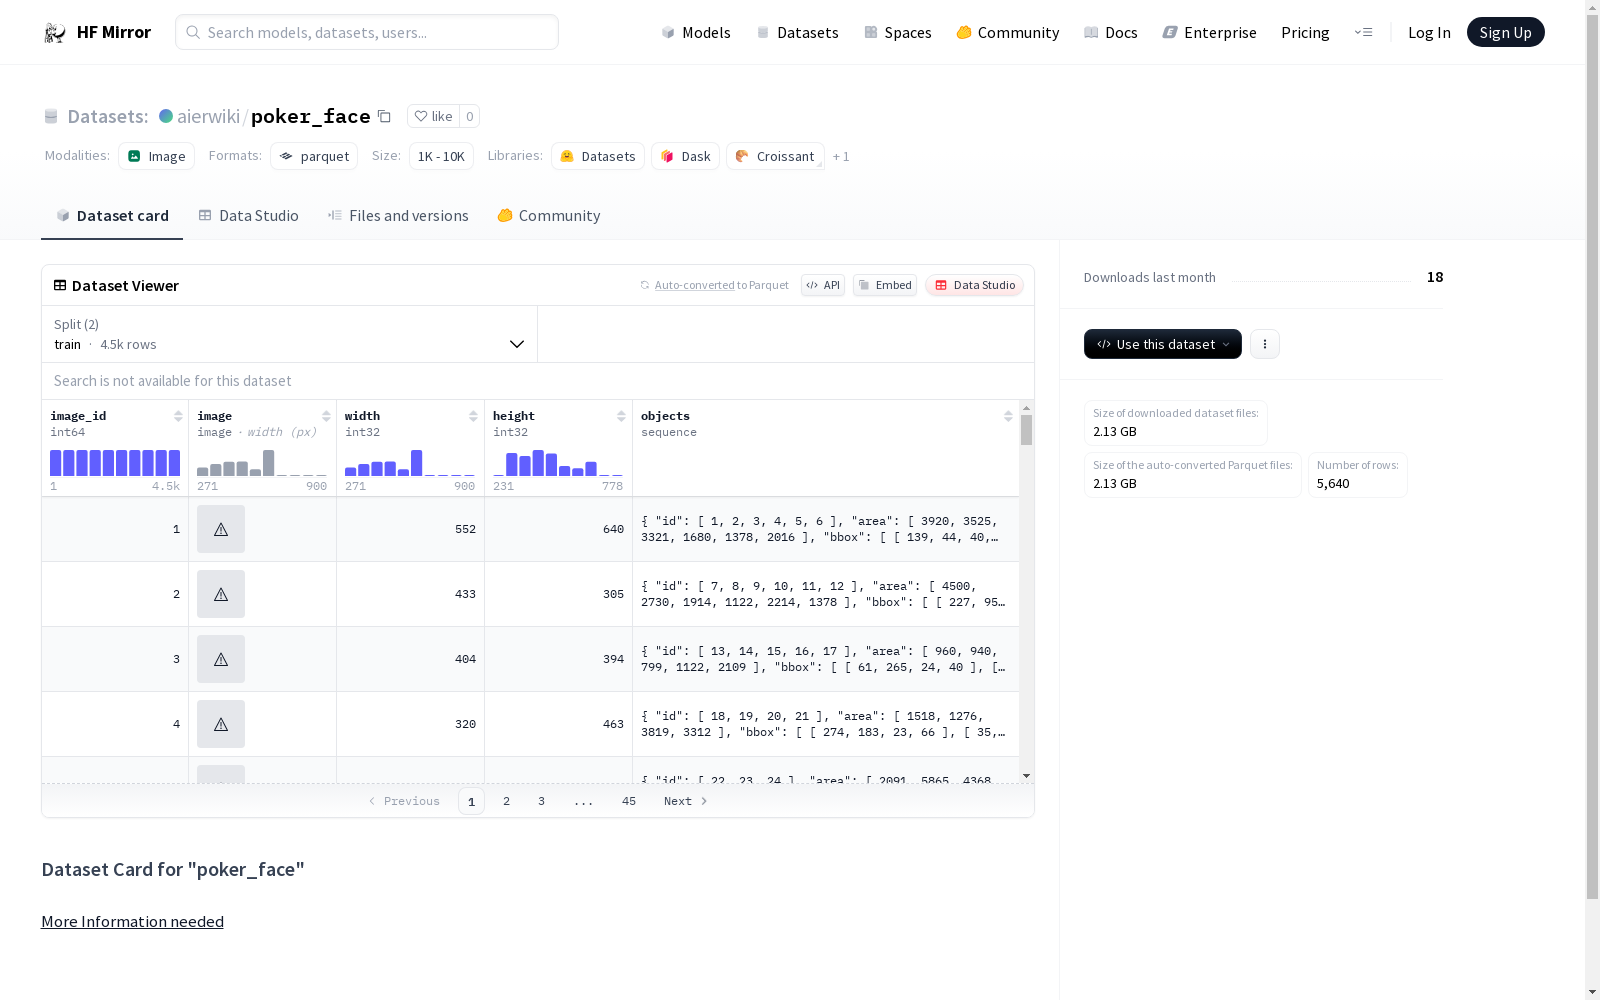The width and height of the screenshot is (1600, 1000).
Task: Open the more options kebab menu
Action: [1264, 344]
